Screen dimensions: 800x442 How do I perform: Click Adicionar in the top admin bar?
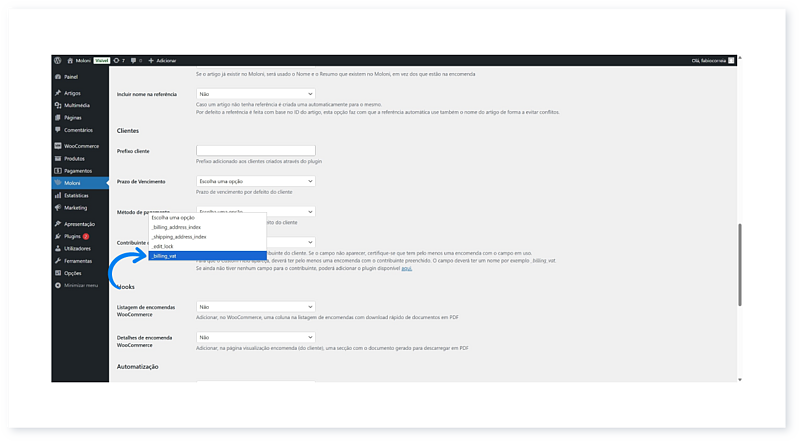(164, 60)
